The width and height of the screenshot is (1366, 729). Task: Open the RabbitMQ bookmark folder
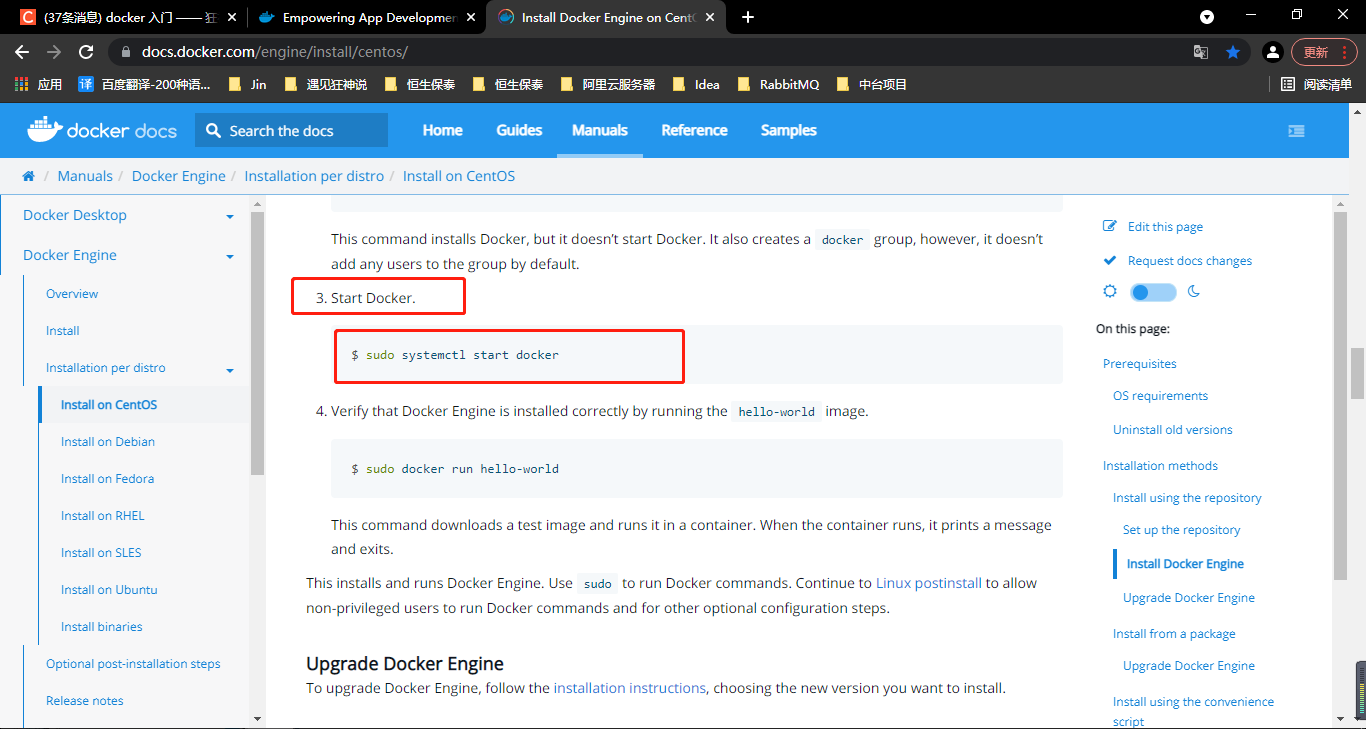coord(779,84)
